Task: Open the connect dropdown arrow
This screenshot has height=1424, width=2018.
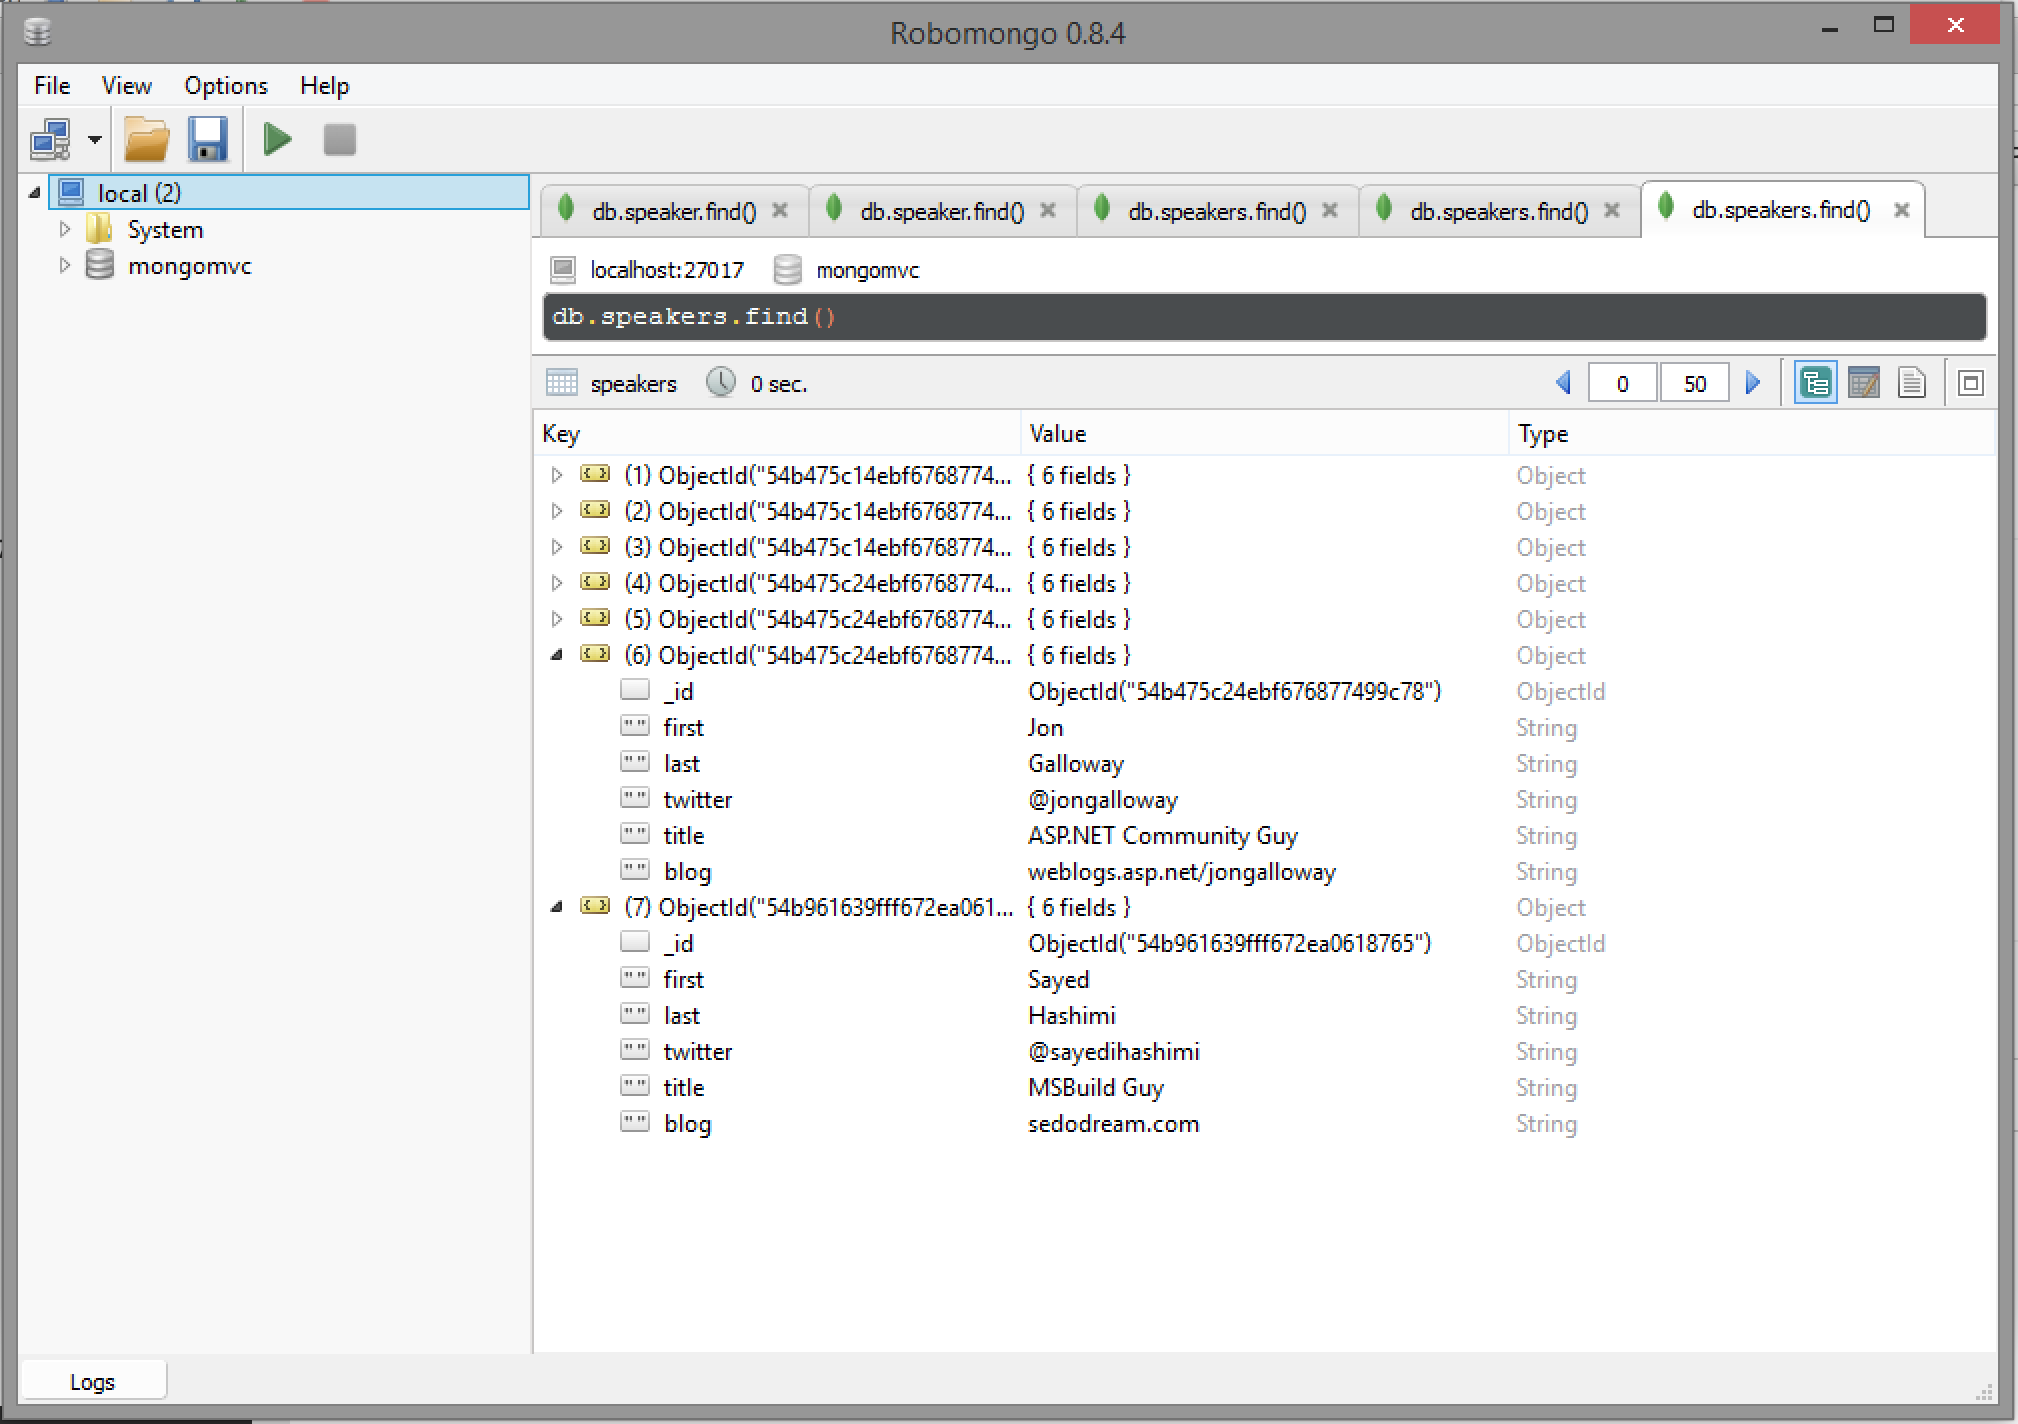Action: [95, 140]
